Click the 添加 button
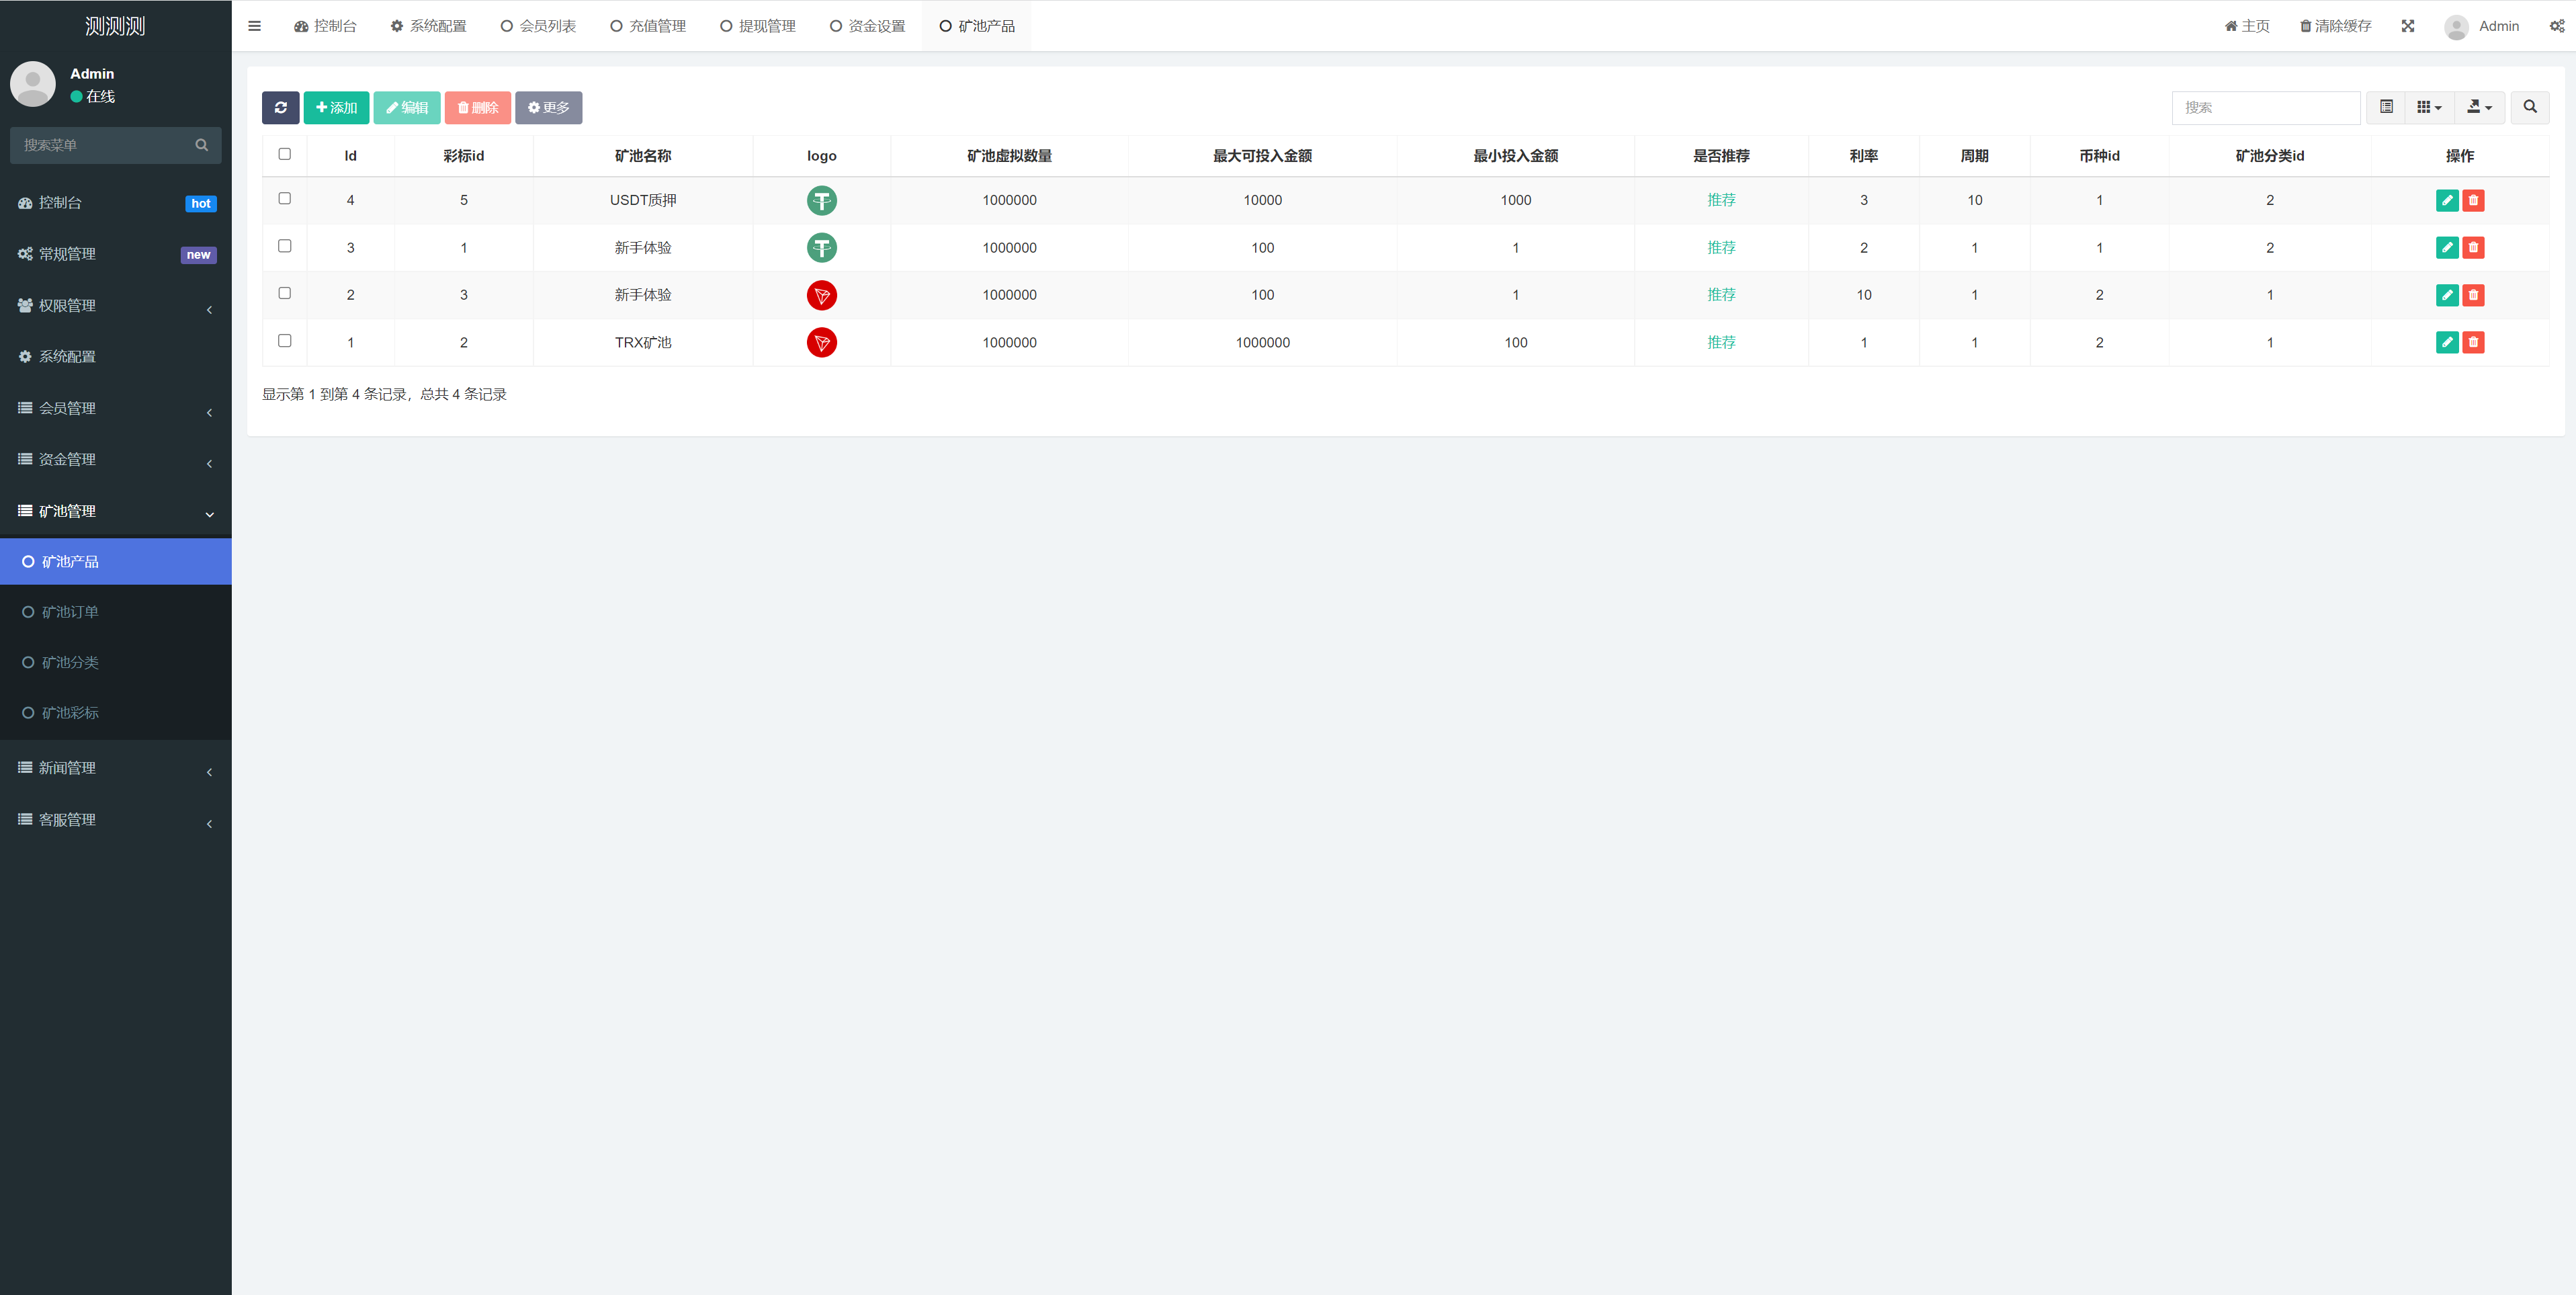Viewport: 2576px width, 1295px height. click(335, 108)
